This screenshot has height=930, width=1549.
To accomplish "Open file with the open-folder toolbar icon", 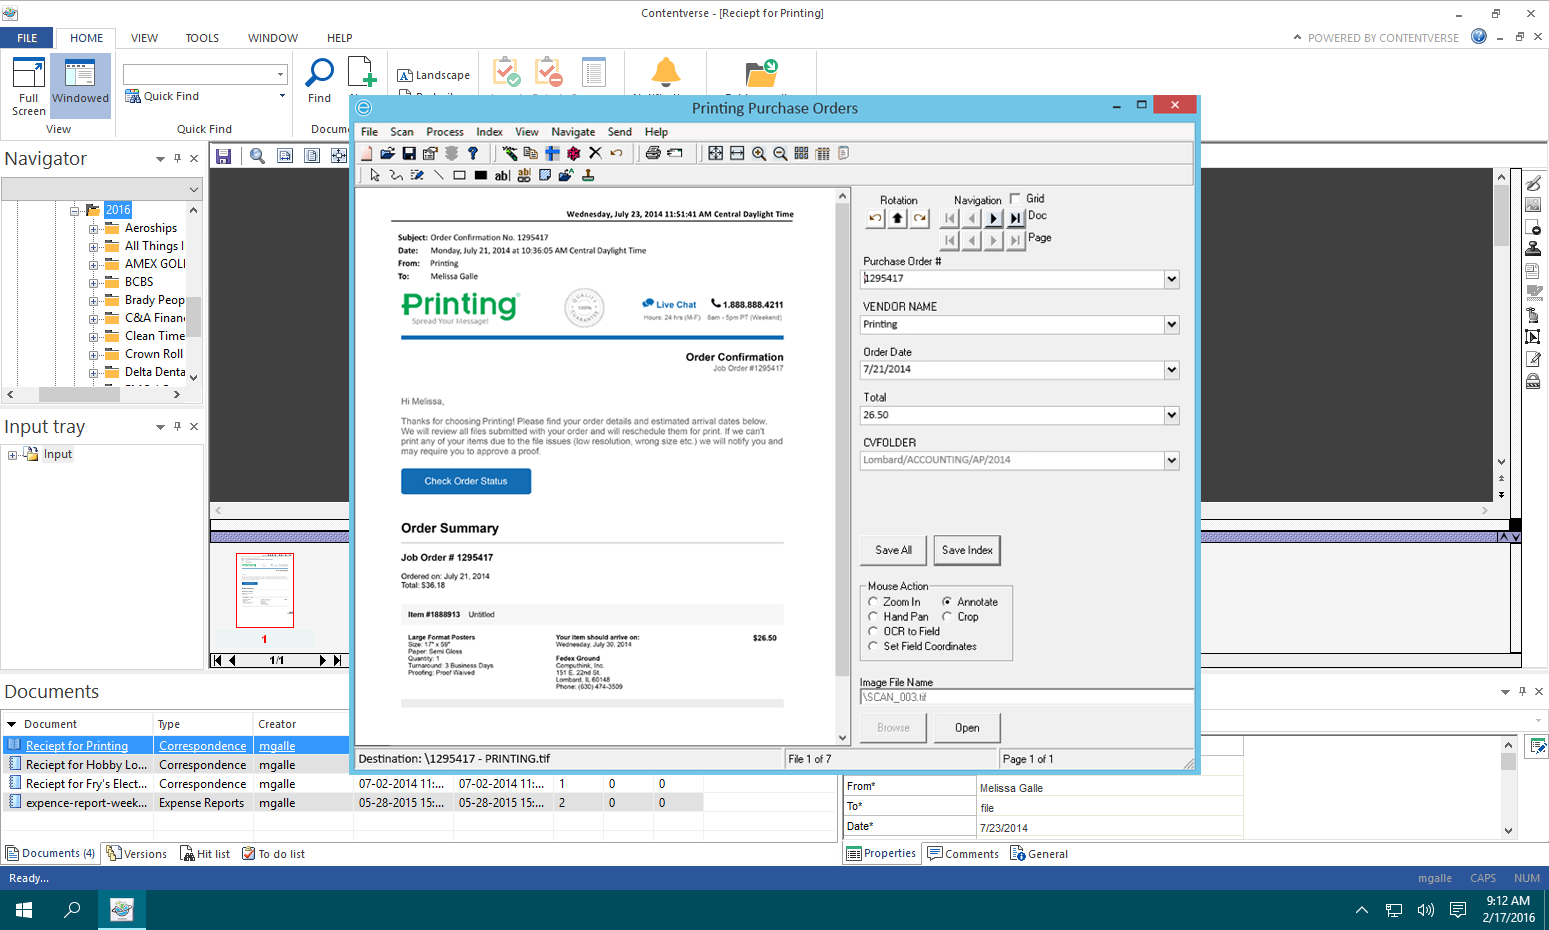I will [x=387, y=153].
